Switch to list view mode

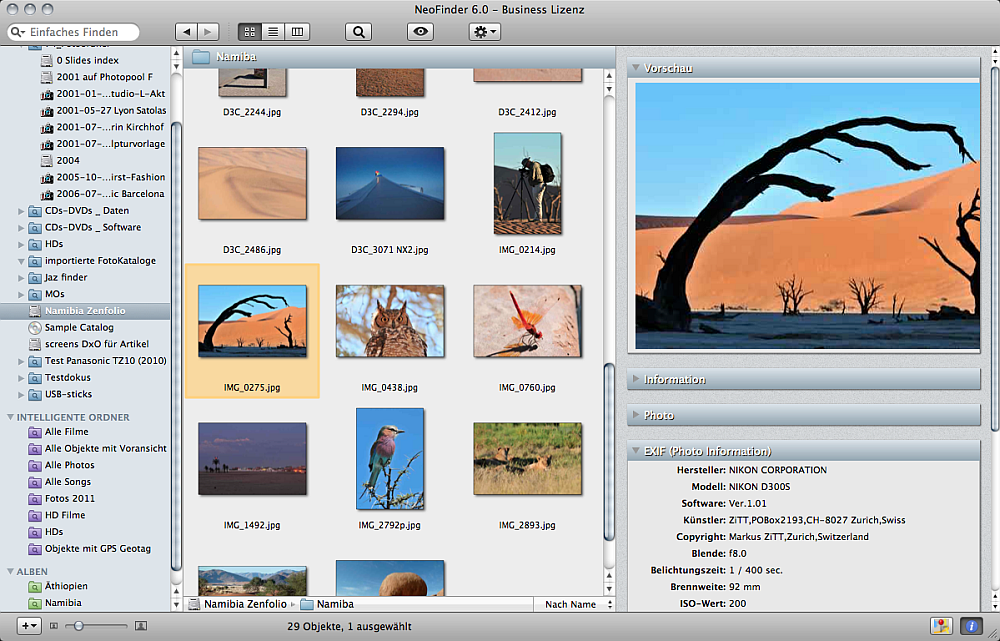click(x=273, y=32)
